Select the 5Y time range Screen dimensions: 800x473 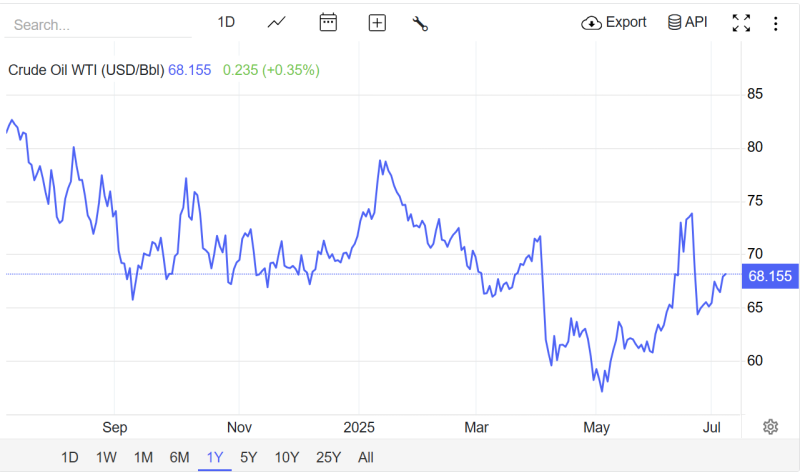pos(248,457)
